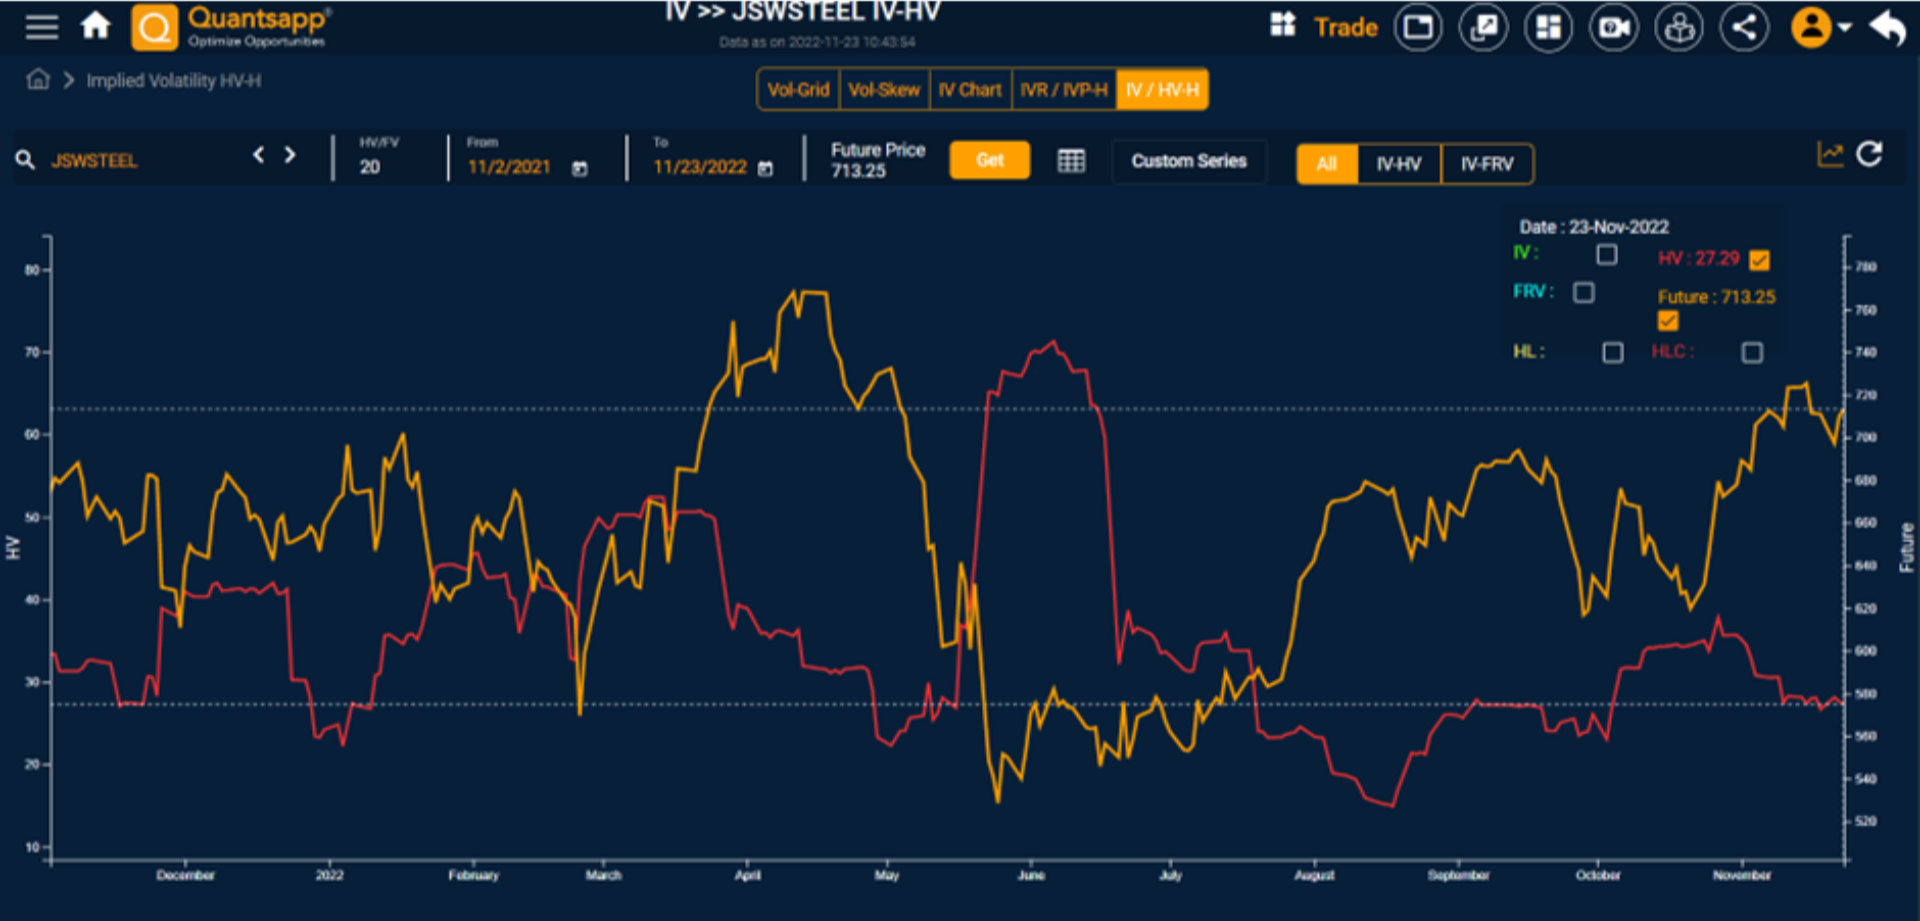Click the line chart icon at top right
1920x921 pixels.
[x=1830, y=153]
